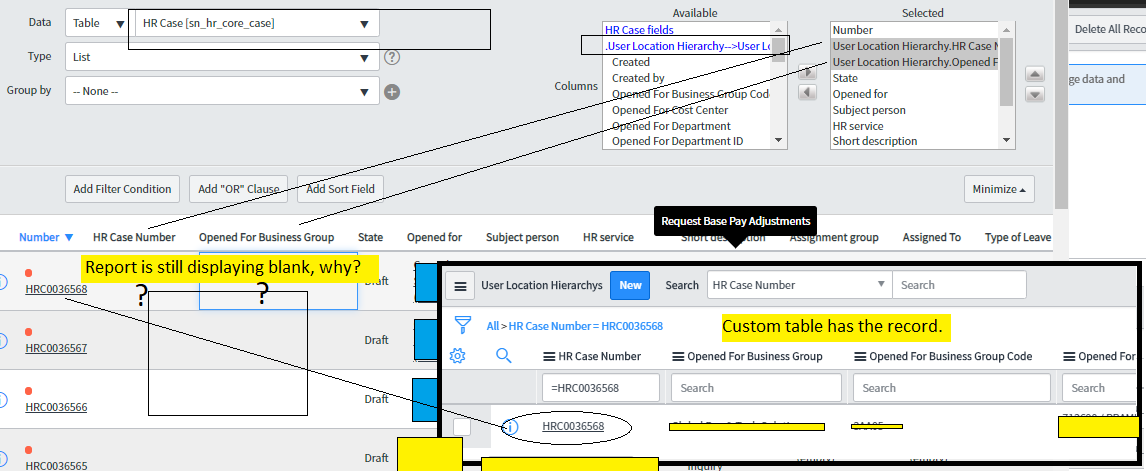The width and height of the screenshot is (1146, 471).
Task: Click the plus icon next to Group by
Action: pos(392,91)
